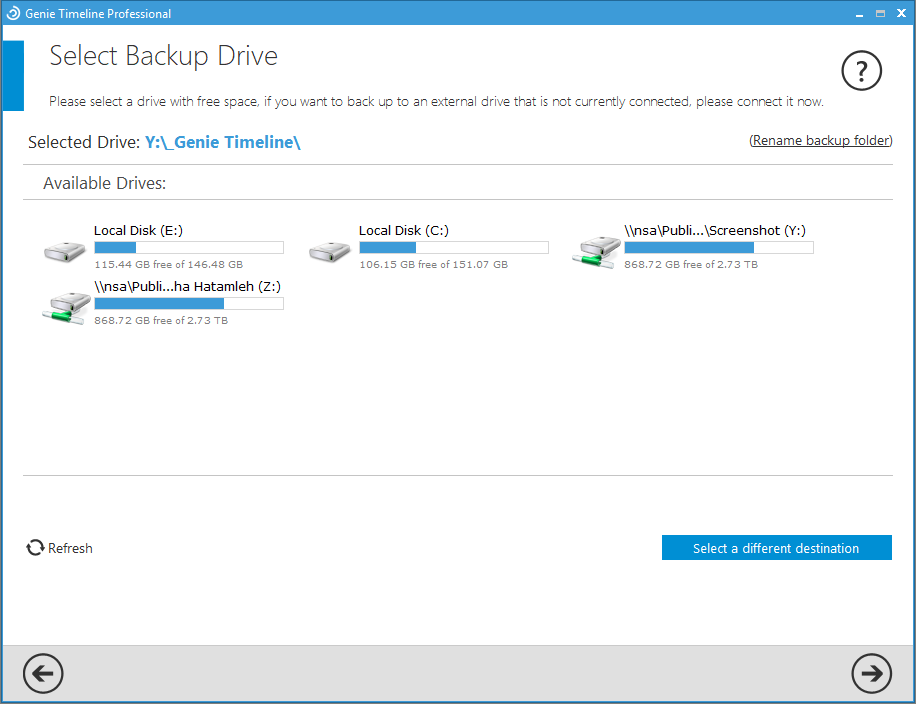Open help using the question mark icon
The height and width of the screenshot is (704, 916).
click(x=861, y=71)
